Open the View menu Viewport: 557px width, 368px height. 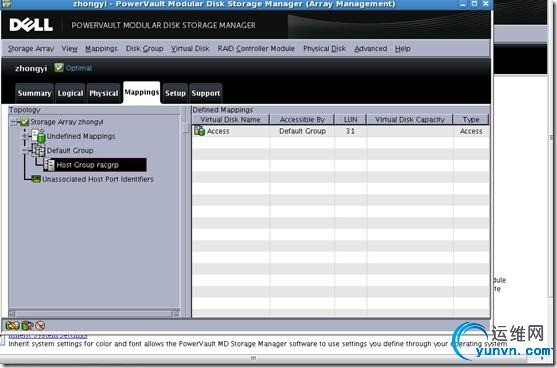[70, 49]
